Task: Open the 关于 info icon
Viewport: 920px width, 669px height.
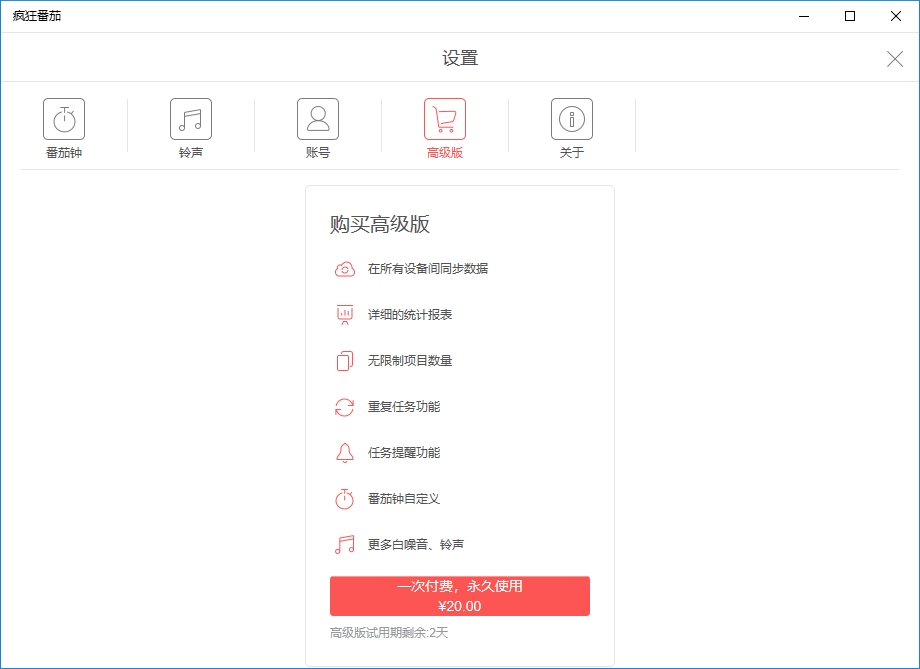Action: click(572, 119)
